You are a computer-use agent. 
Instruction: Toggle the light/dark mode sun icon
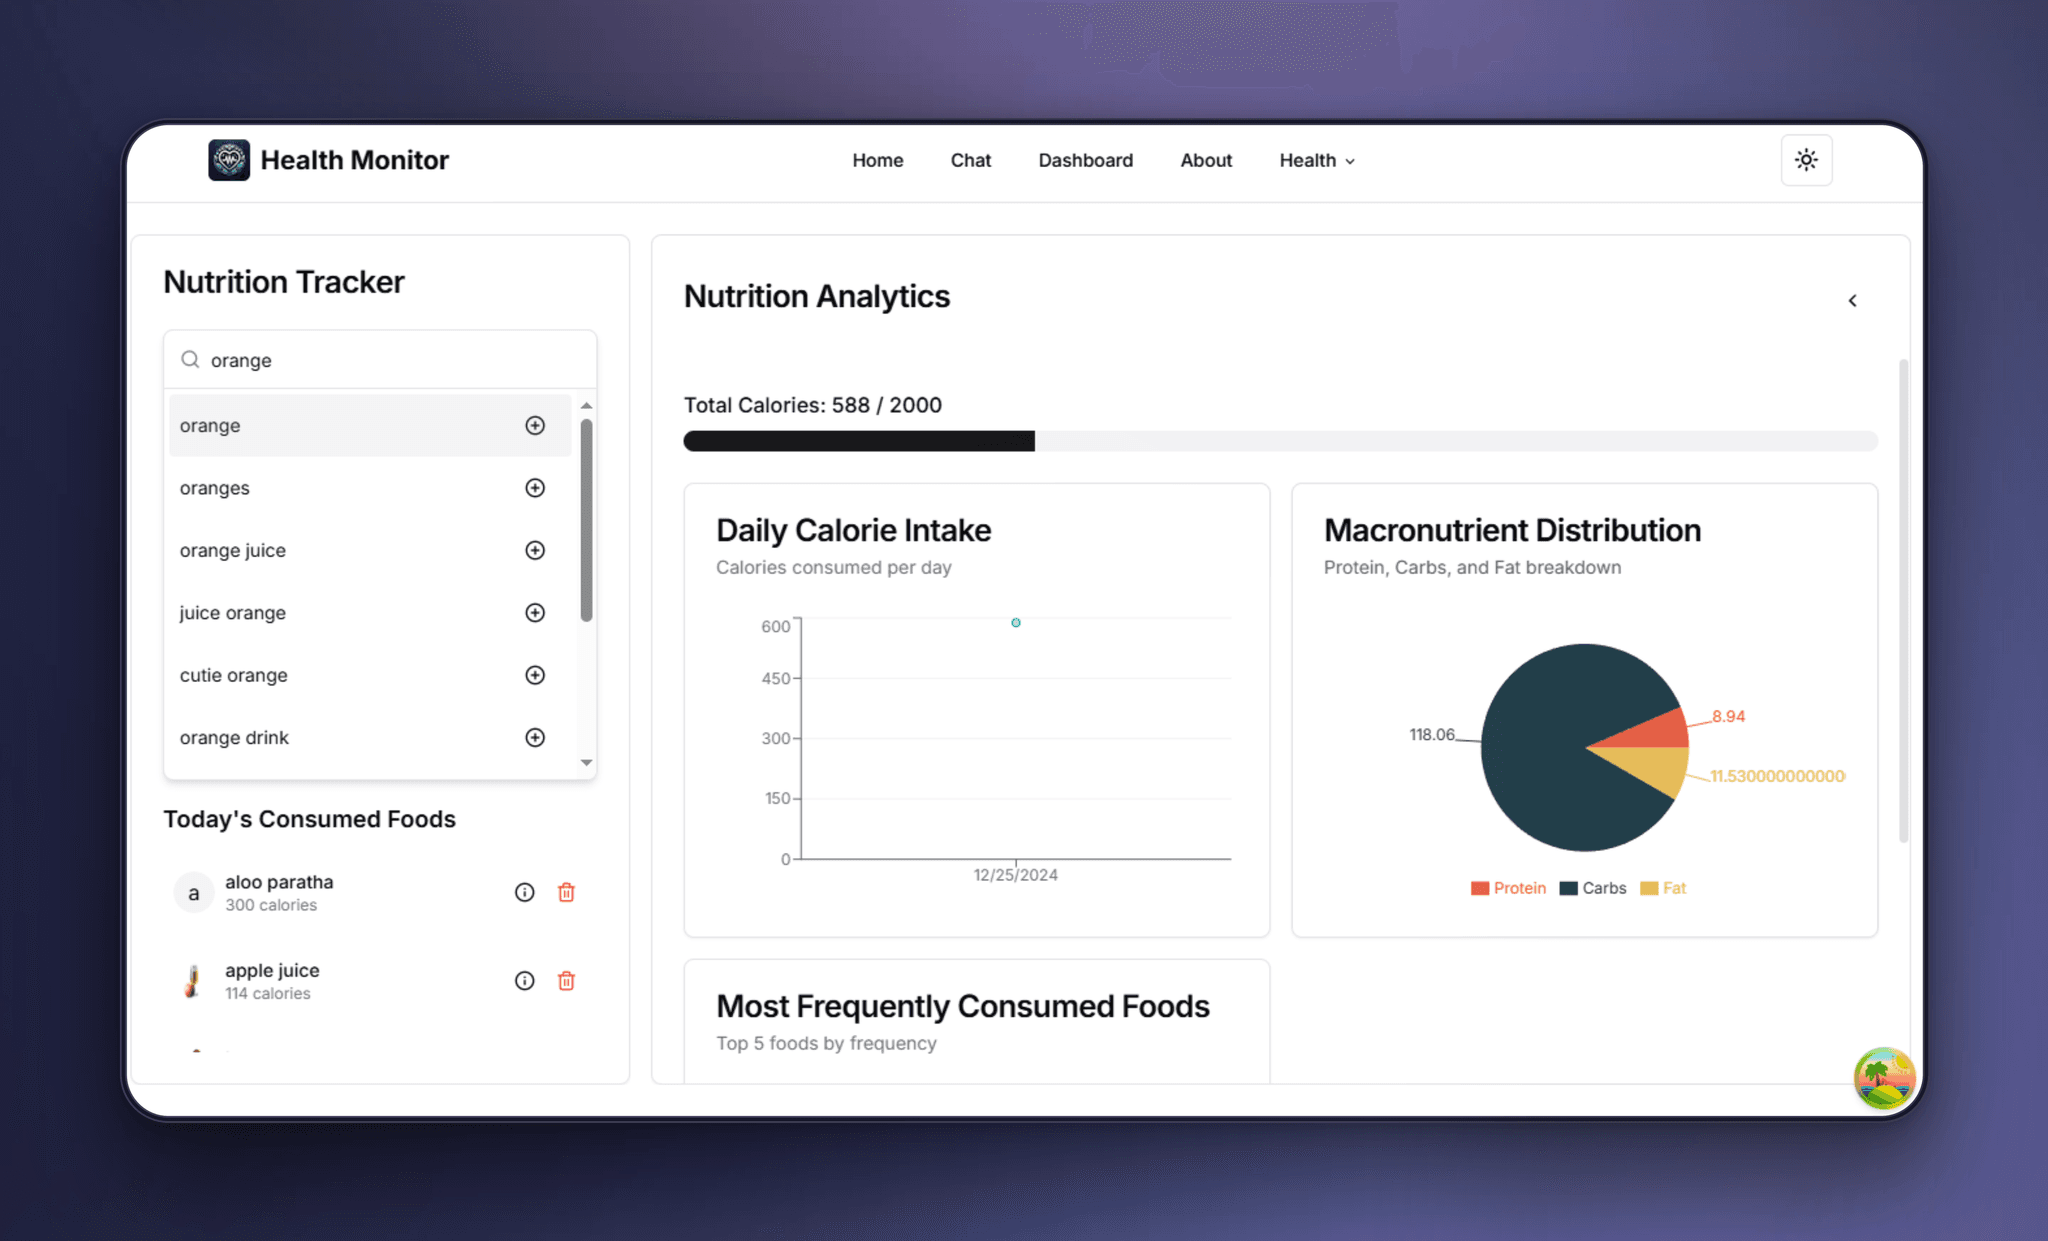pos(1807,160)
